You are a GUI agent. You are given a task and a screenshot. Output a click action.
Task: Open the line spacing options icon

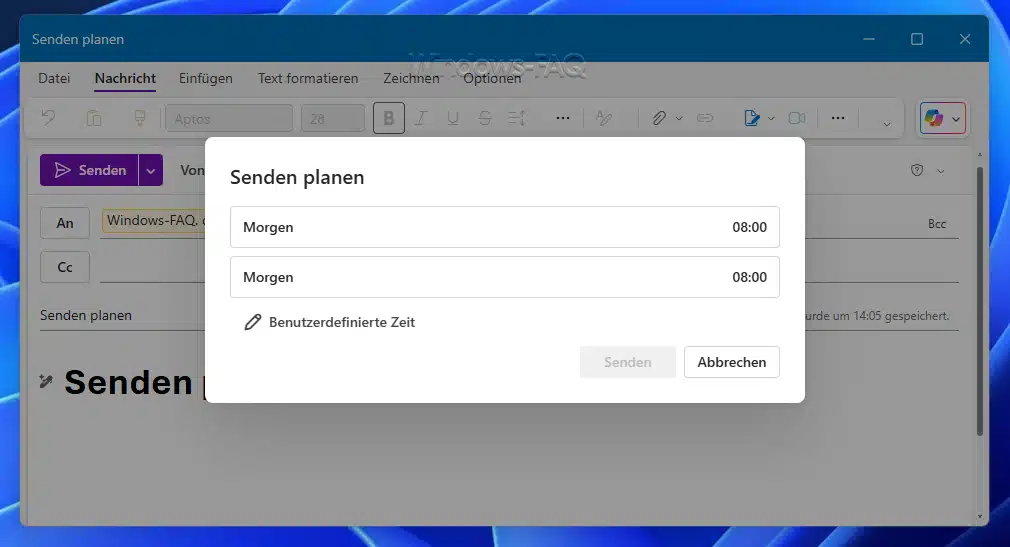pos(517,118)
